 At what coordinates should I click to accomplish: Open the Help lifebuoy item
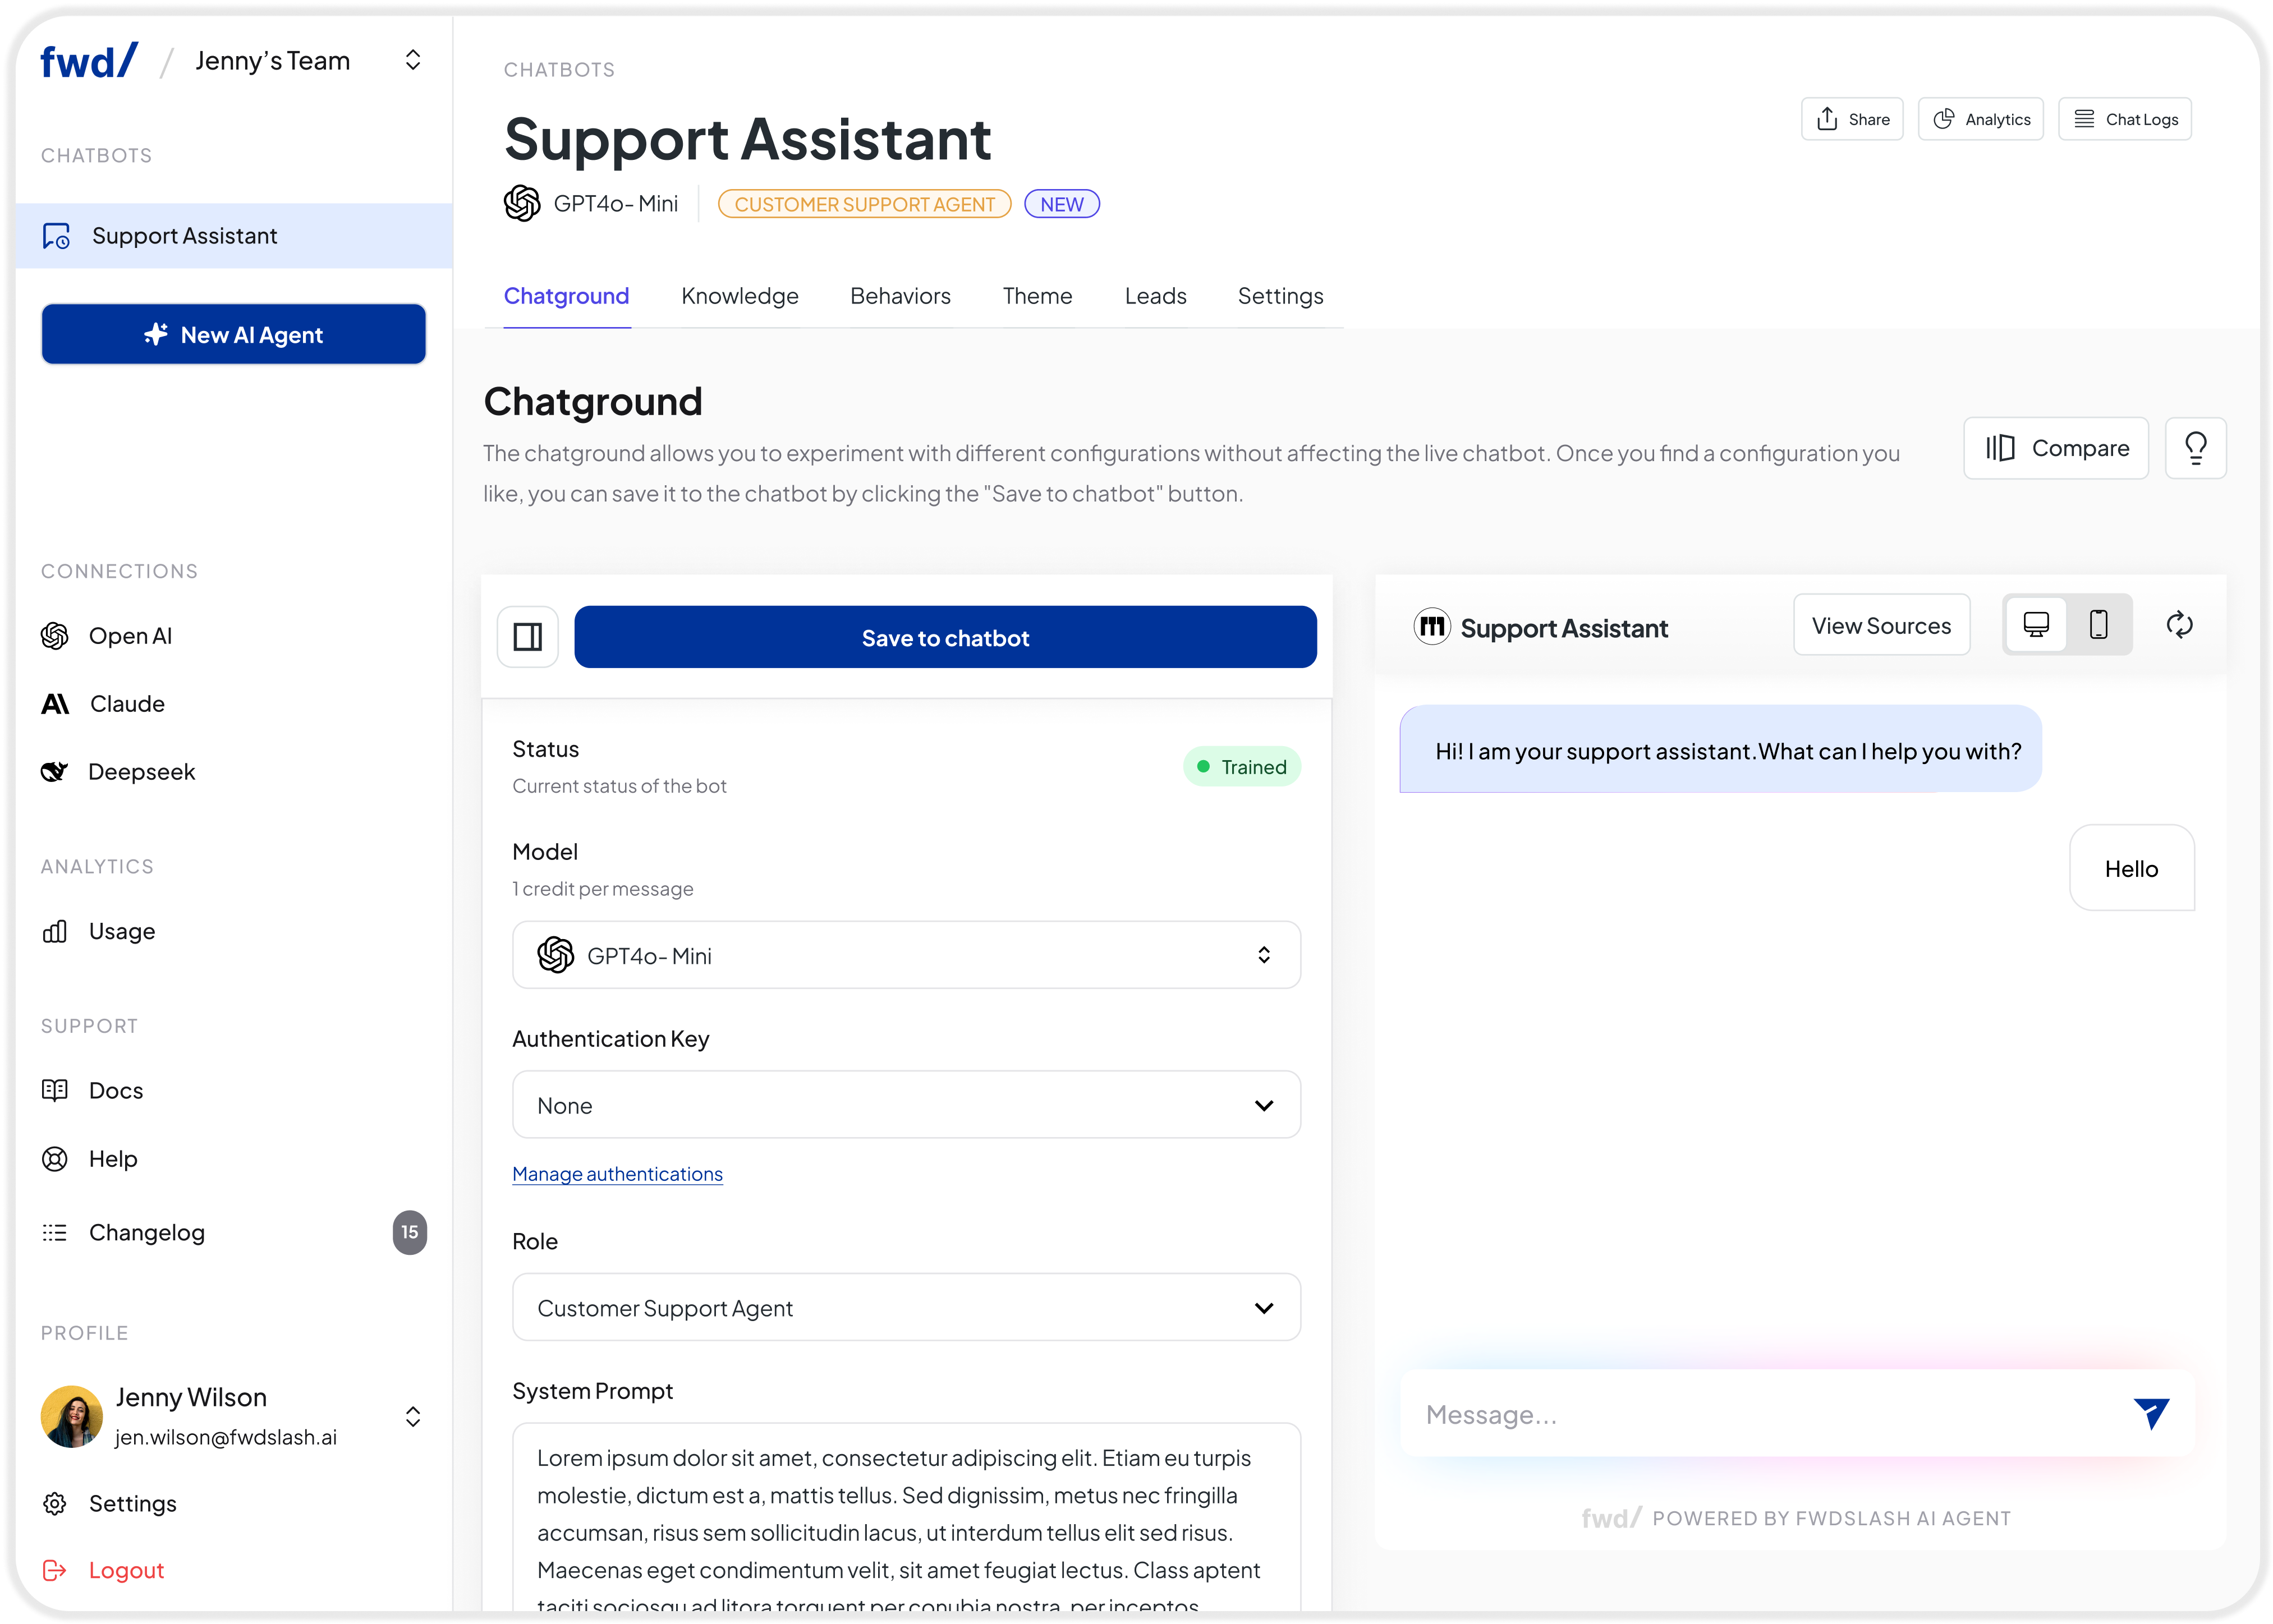(89, 1159)
